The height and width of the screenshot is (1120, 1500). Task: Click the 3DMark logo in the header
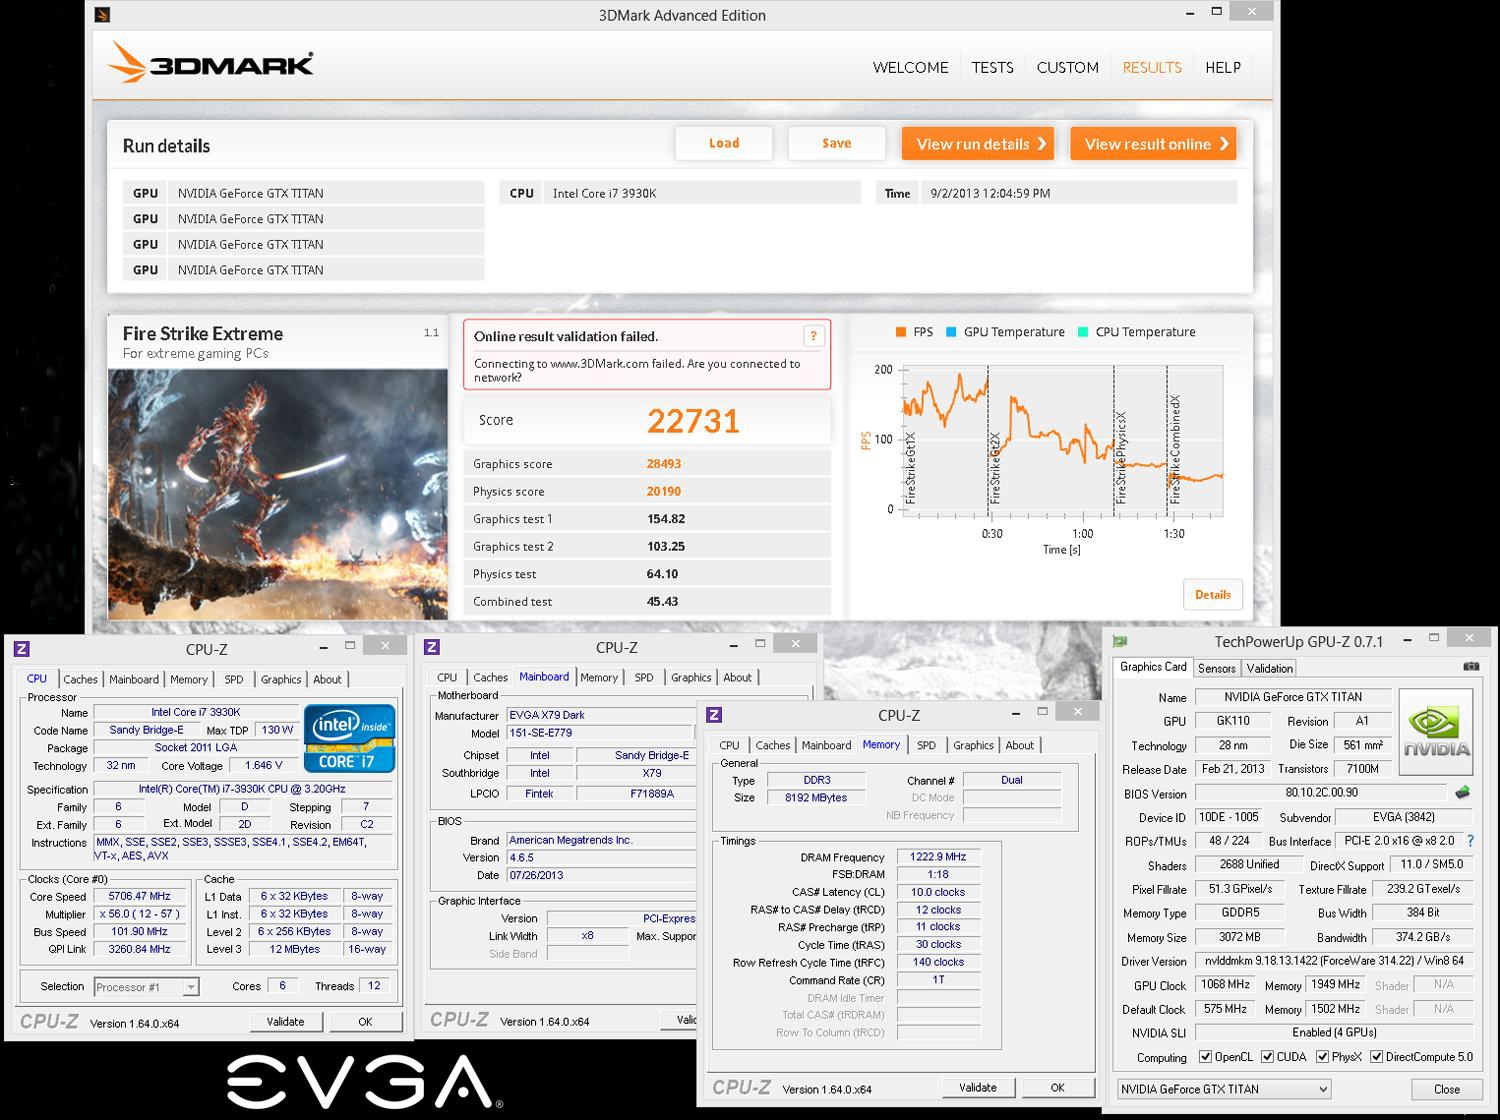coord(211,62)
